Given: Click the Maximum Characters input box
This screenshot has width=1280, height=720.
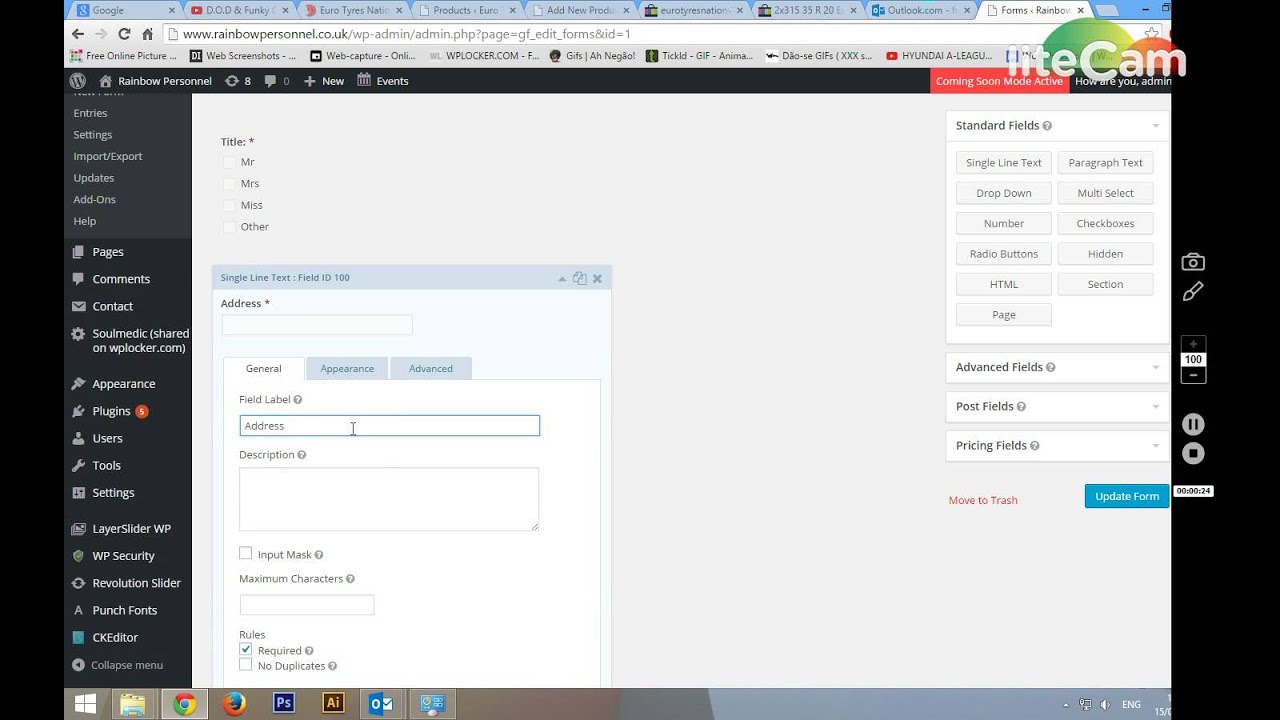Looking at the screenshot, I should coord(307,605).
